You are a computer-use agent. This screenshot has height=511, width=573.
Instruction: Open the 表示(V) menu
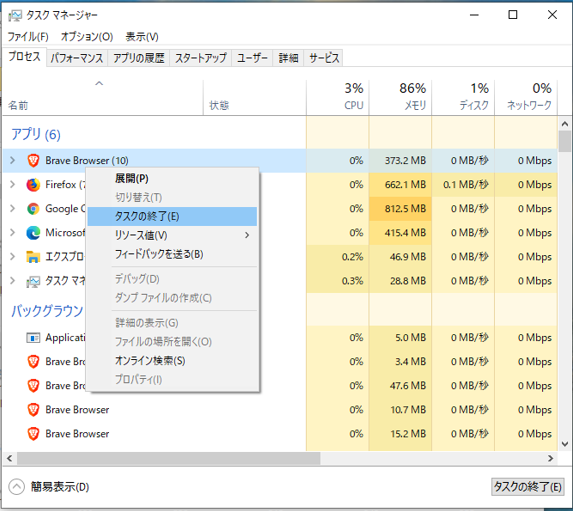coord(142,37)
